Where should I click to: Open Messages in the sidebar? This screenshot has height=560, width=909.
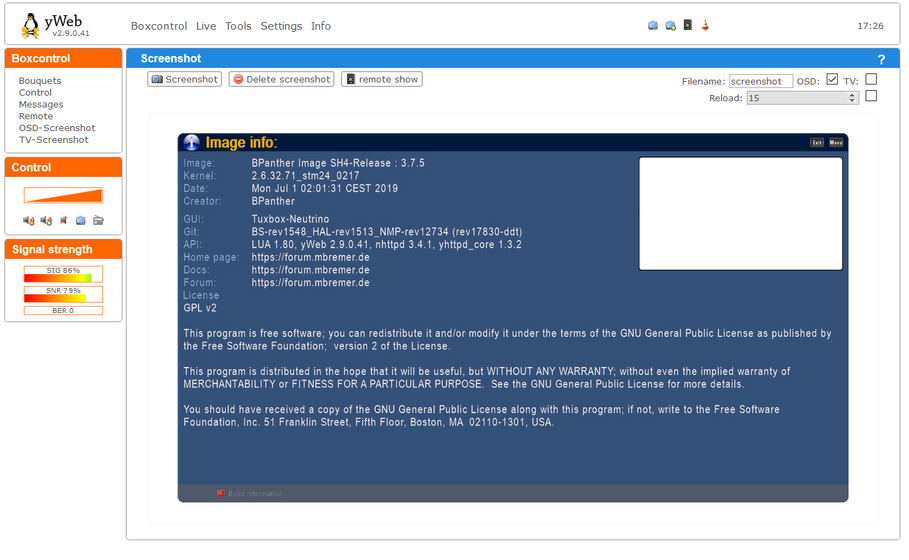(41, 104)
